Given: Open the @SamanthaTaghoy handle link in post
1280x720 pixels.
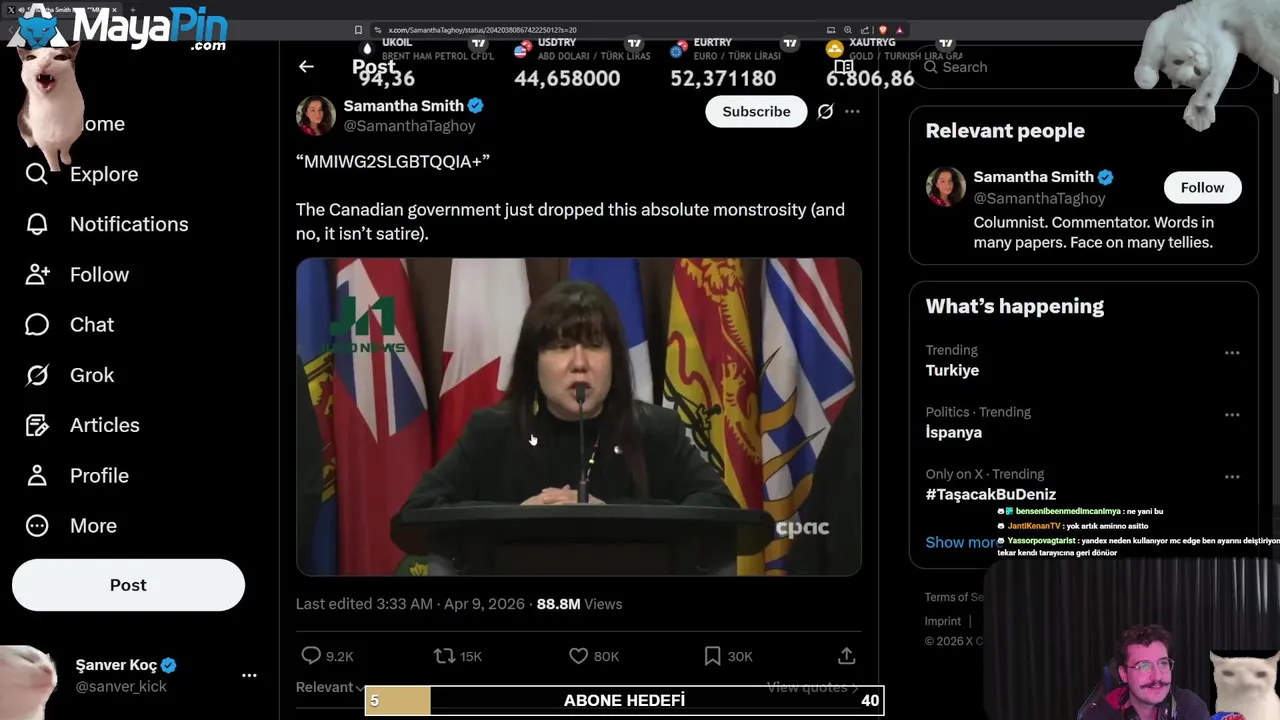Looking at the screenshot, I should pos(409,126).
